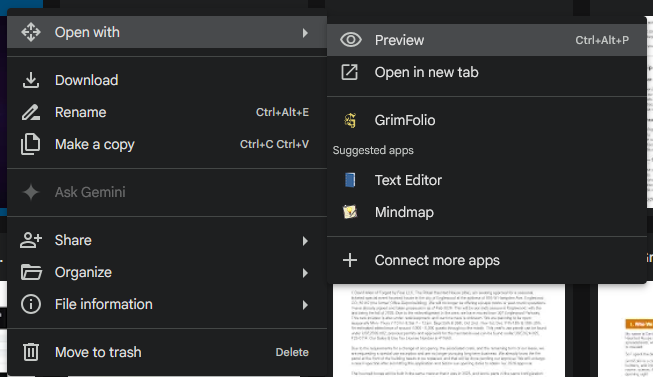Image resolution: width=653 pixels, height=377 pixels.
Task: Click the plus icon for Connect more apps
Action: point(350,260)
